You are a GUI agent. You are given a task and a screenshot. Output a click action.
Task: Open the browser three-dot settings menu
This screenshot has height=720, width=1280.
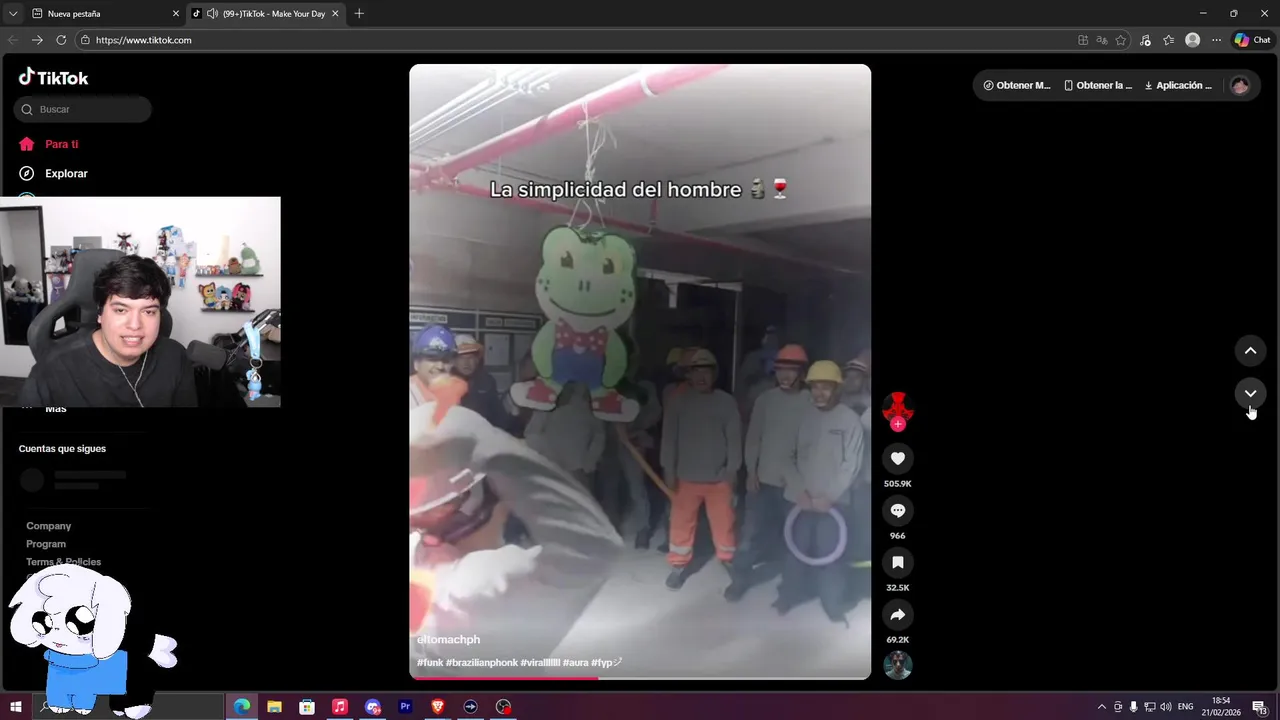pyautogui.click(x=1216, y=40)
